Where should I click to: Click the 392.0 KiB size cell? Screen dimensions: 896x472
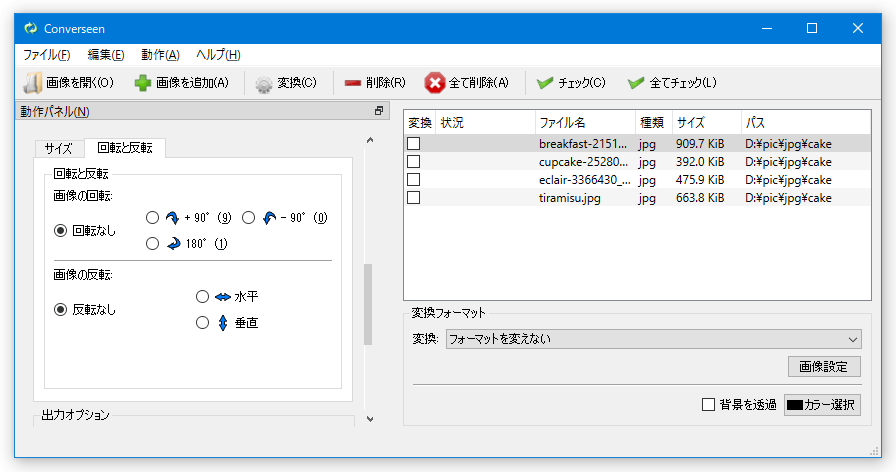click(x=700, y=162)
